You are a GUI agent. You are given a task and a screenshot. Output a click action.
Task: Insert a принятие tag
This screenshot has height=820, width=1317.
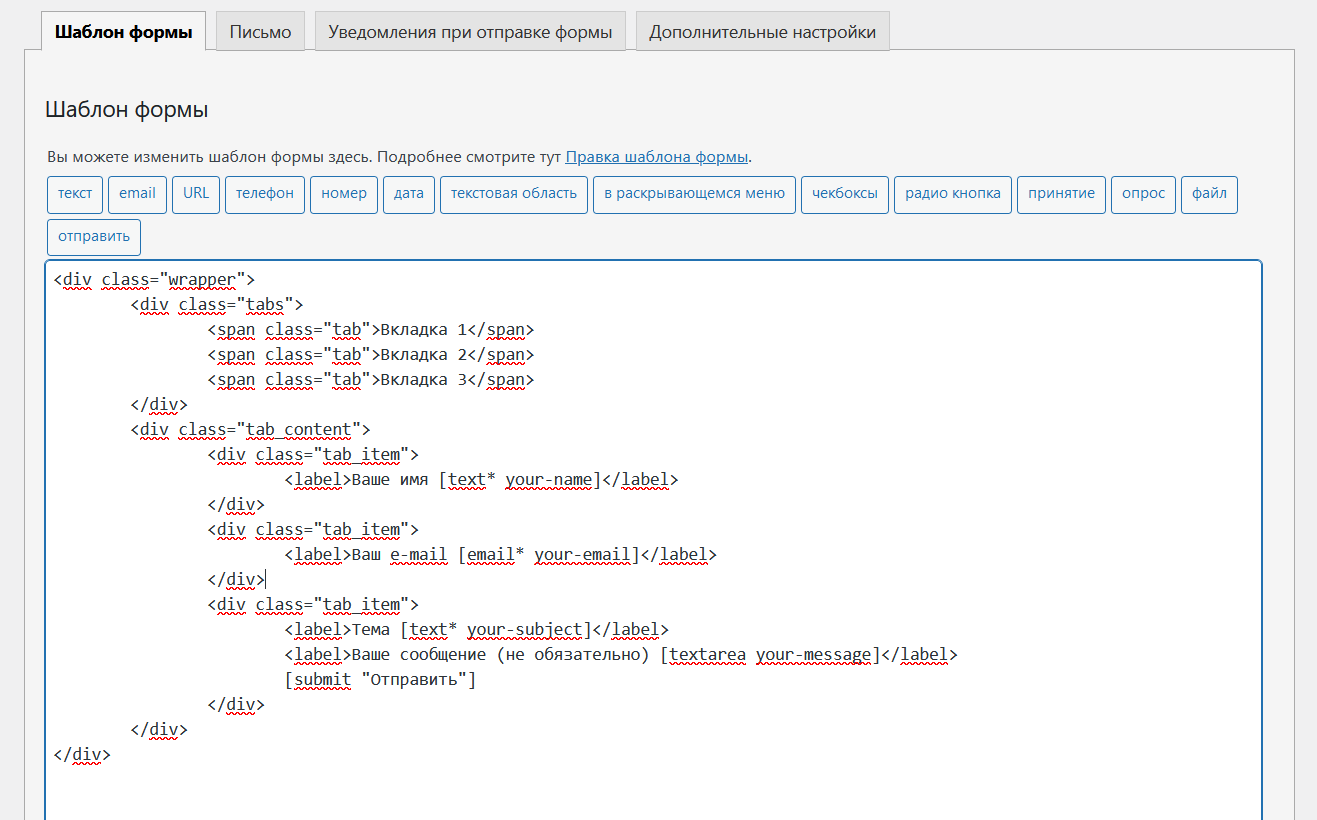(1062, 194)
